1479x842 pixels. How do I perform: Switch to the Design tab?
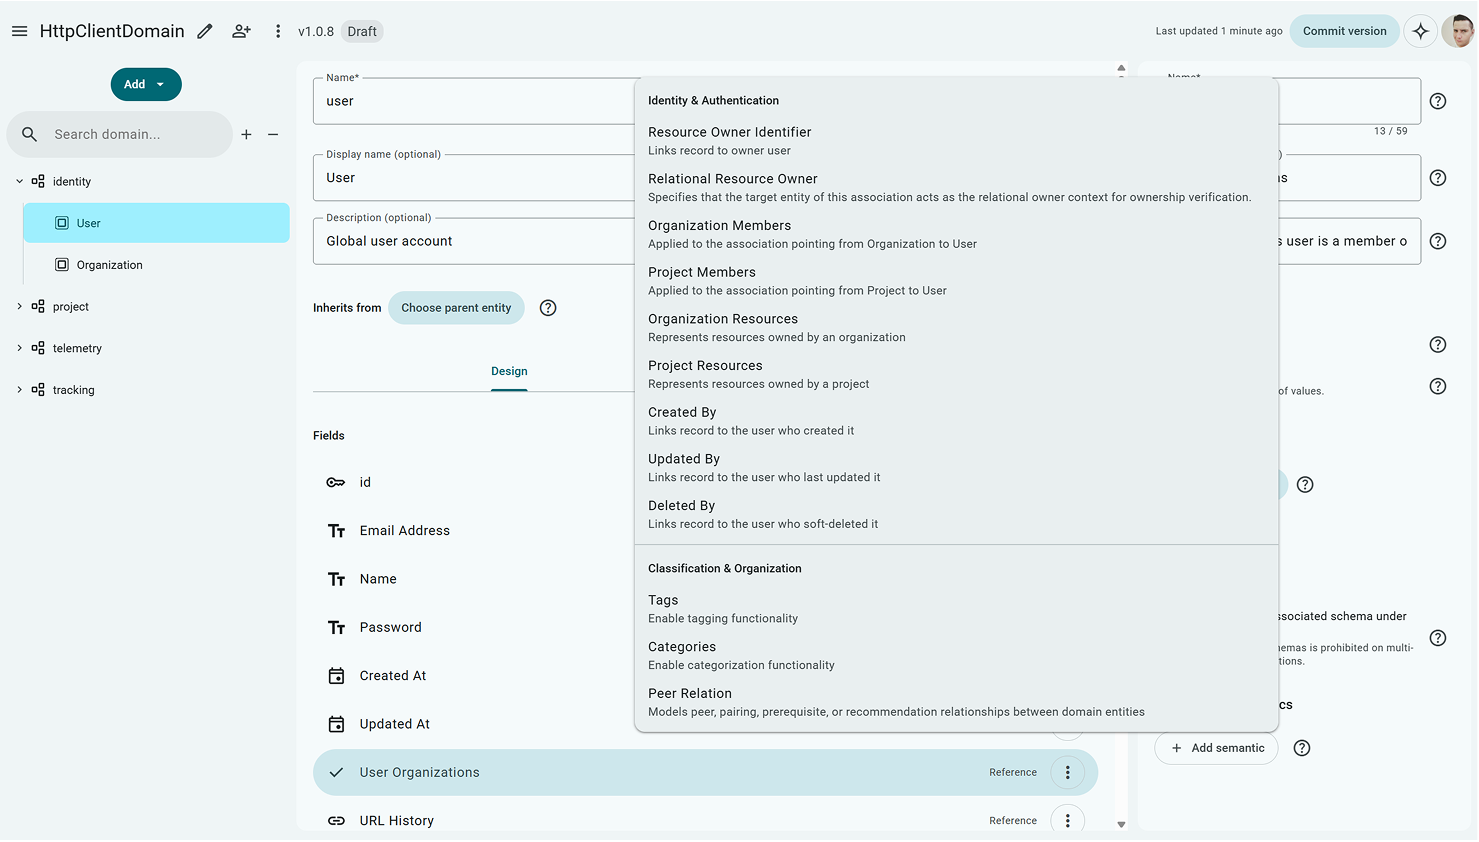pyautogui.click(x=509, y=371)
